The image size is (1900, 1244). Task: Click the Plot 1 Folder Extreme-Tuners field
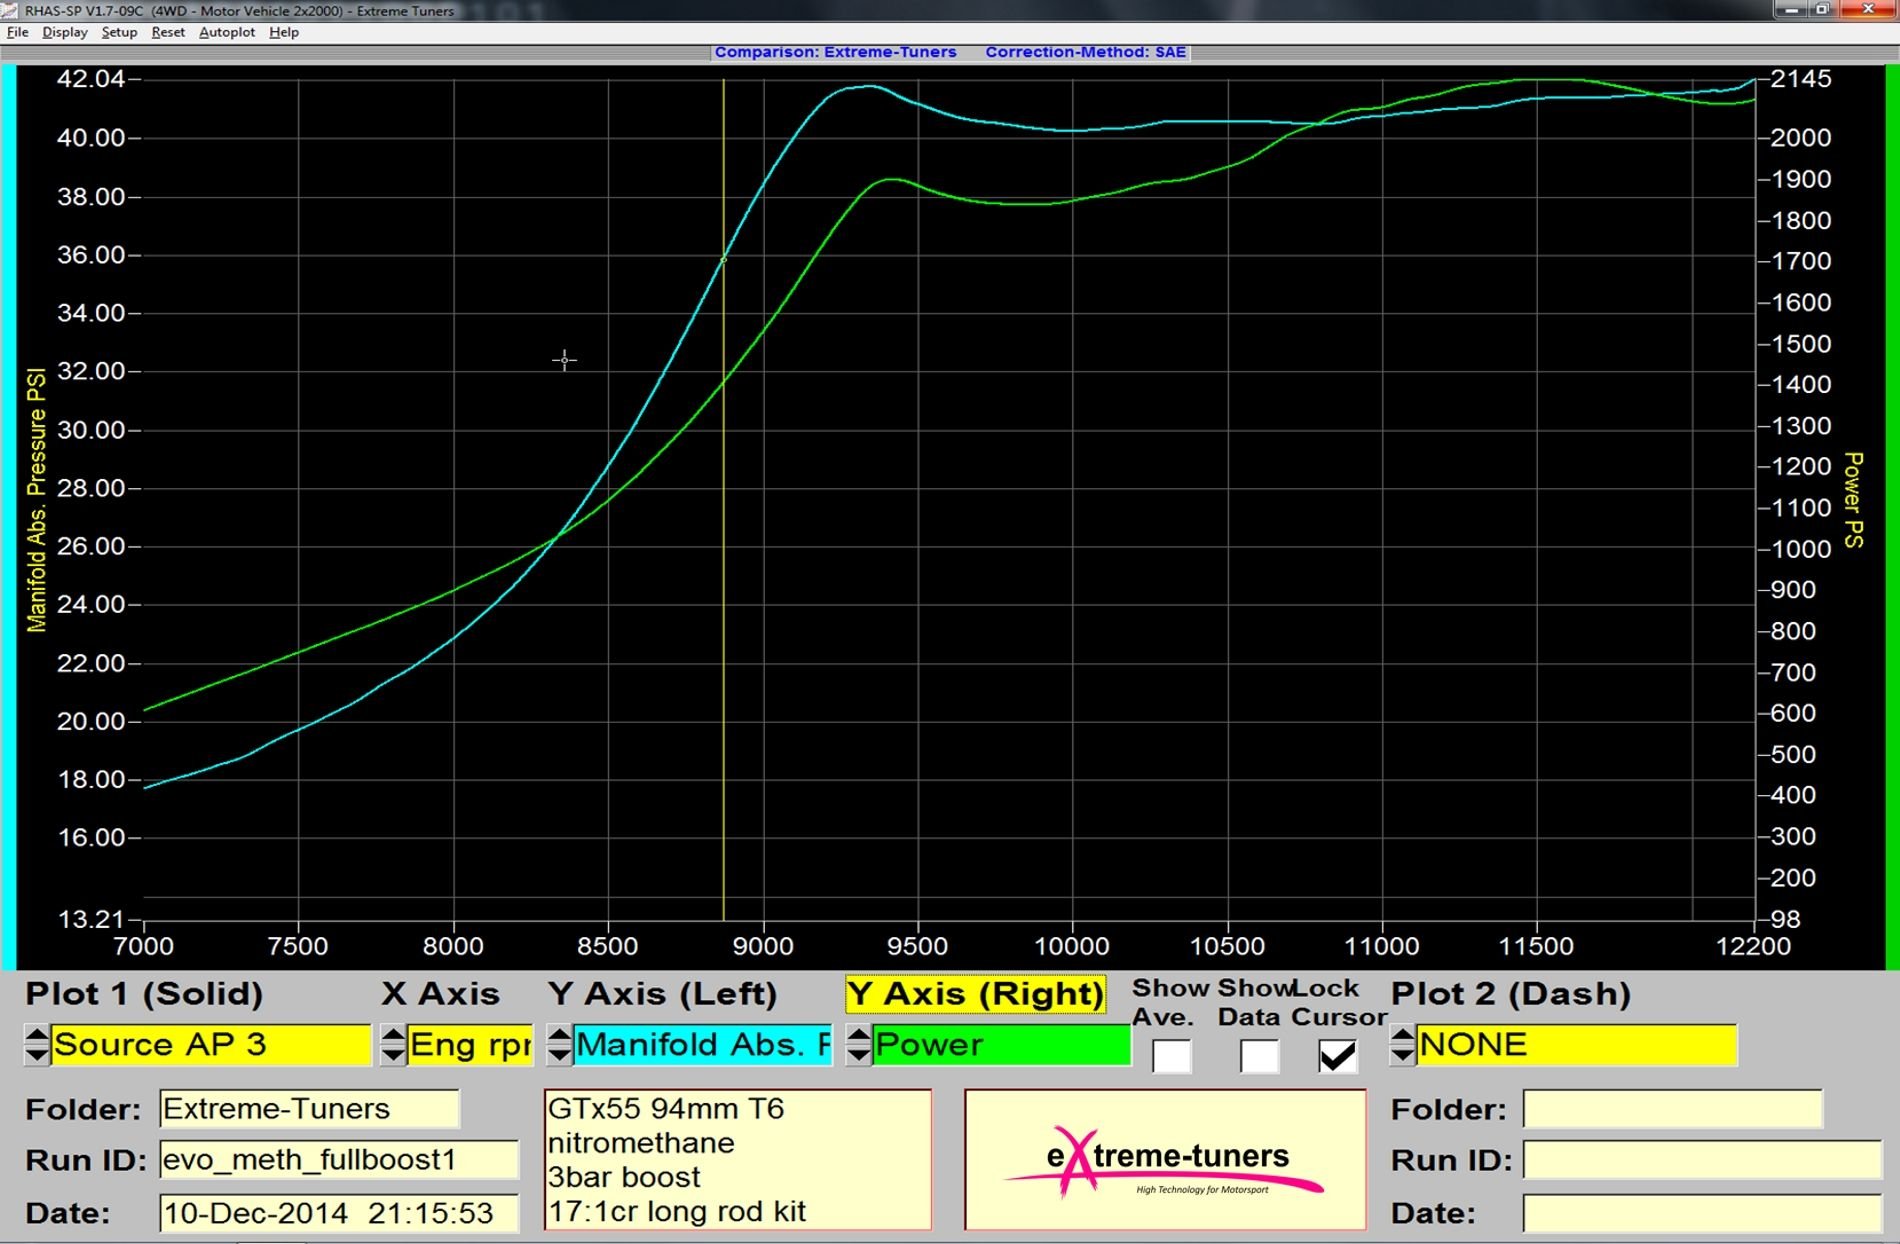[308, 1109]
